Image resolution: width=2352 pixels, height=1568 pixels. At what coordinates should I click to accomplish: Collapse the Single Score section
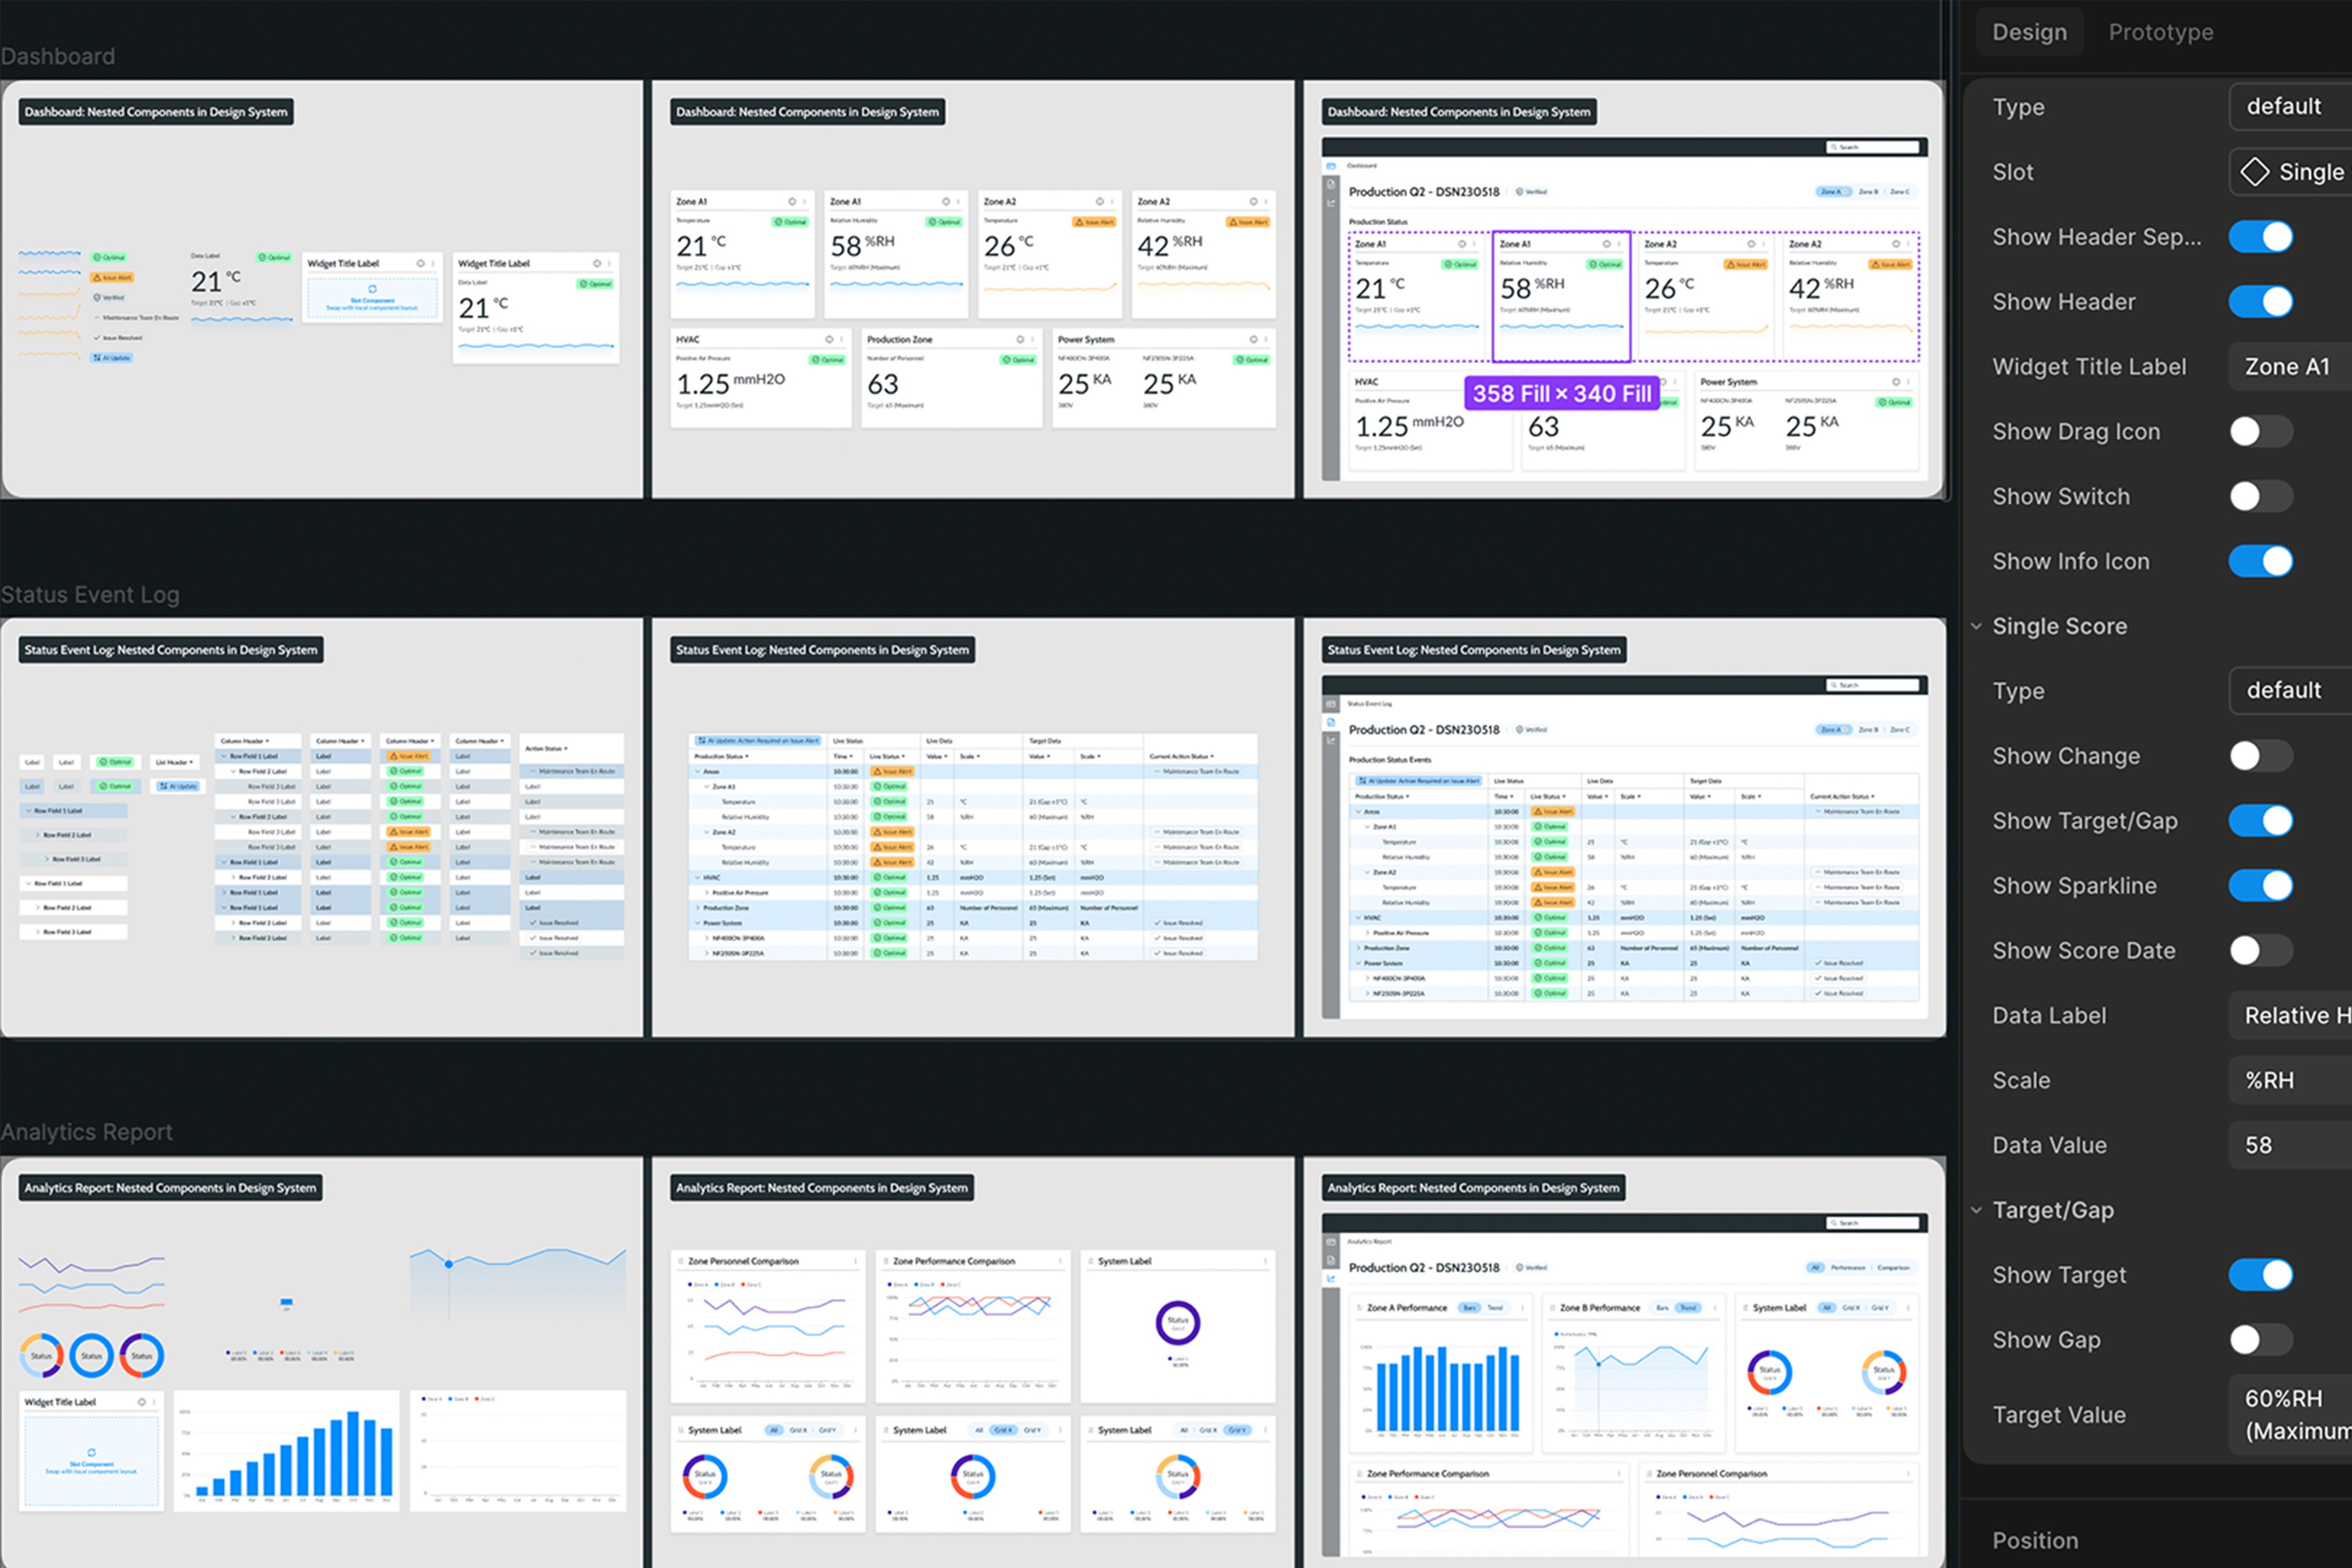(1977, 627)
